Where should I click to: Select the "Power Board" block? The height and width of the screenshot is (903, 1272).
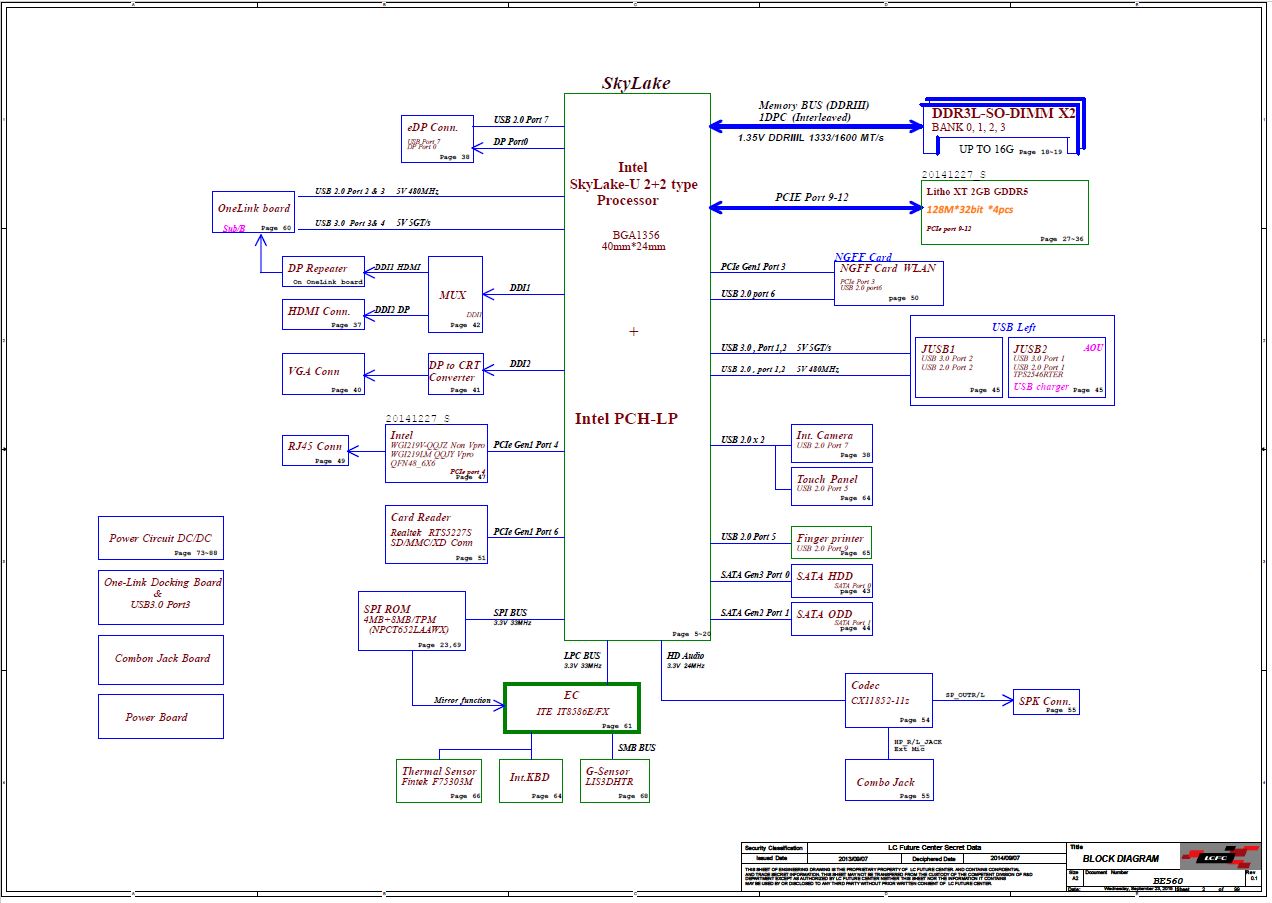pyautogui.click(x=160, y=717)
